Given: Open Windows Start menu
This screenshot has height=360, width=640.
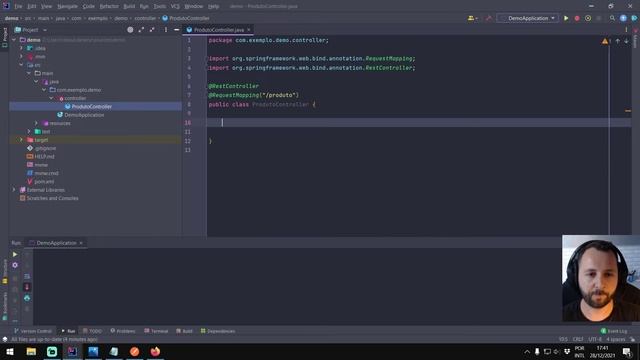Looking at the screenshot, I should [10, 351].
